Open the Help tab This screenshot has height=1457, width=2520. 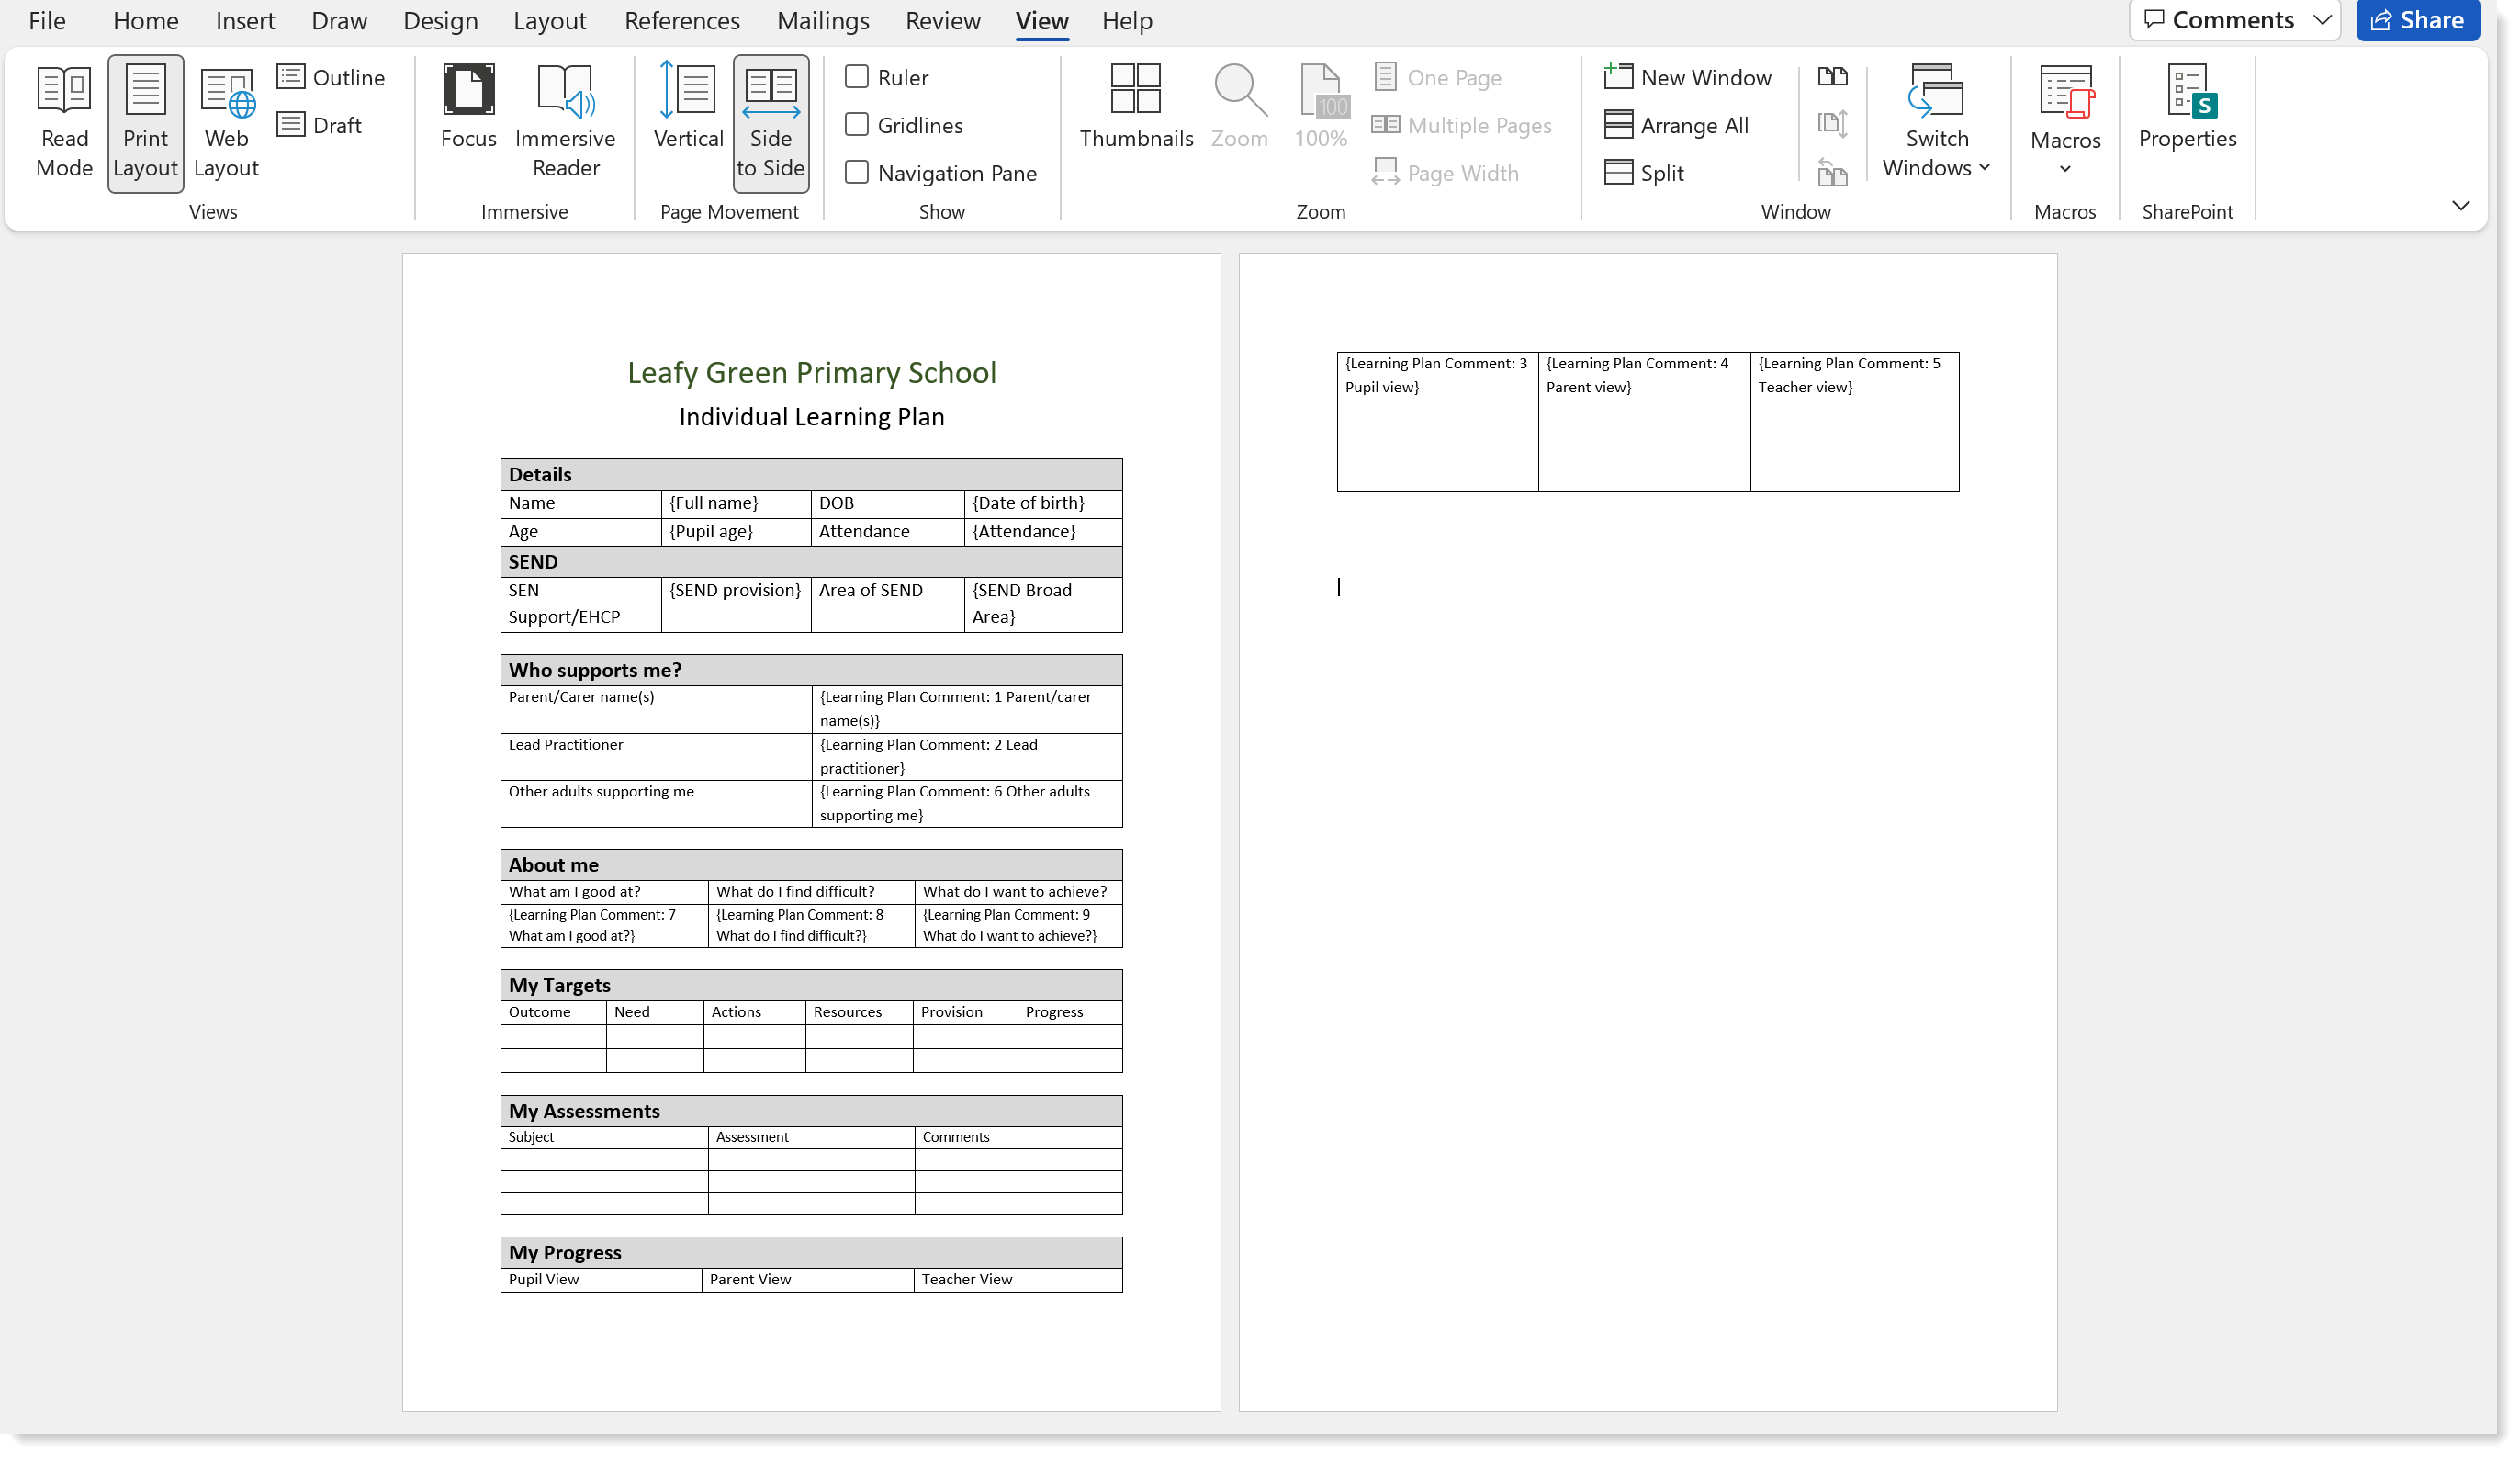pyautogui.click(x=1127, y=21)
